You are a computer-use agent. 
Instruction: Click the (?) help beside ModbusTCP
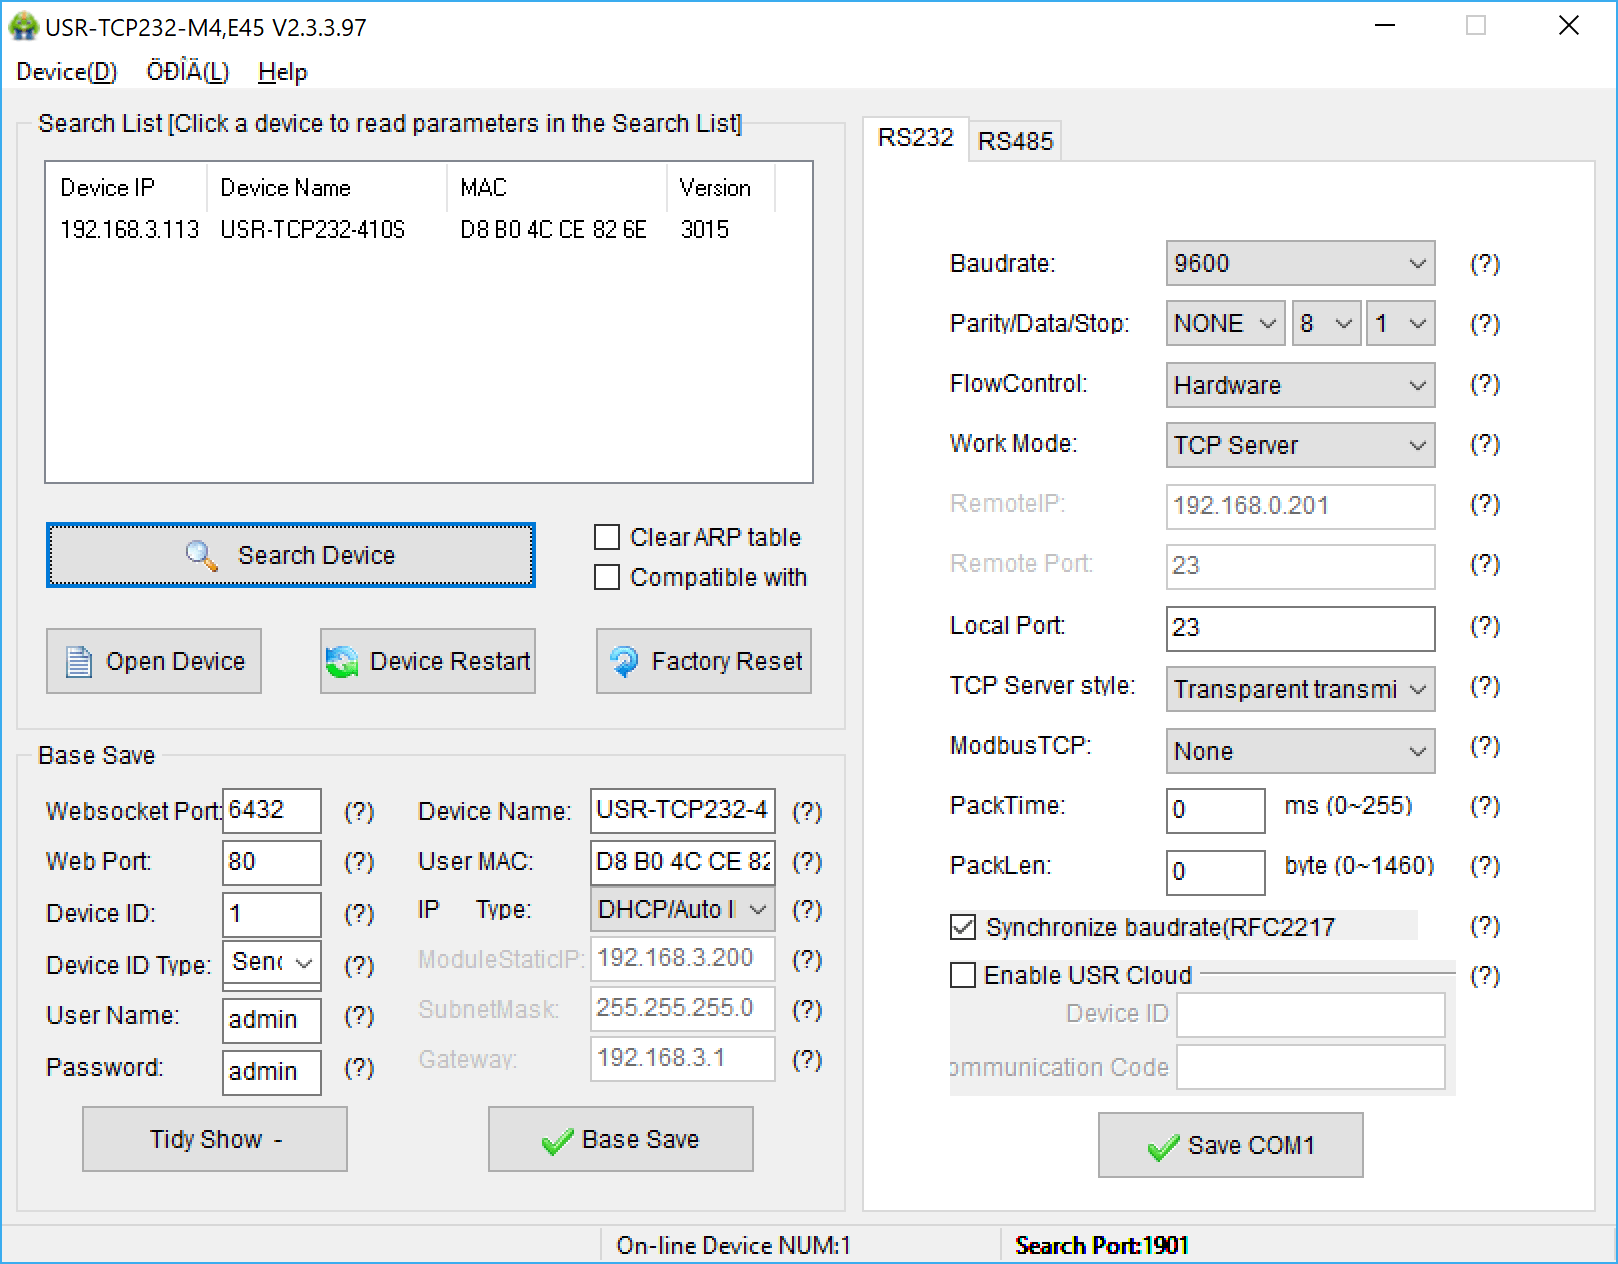1485,745
